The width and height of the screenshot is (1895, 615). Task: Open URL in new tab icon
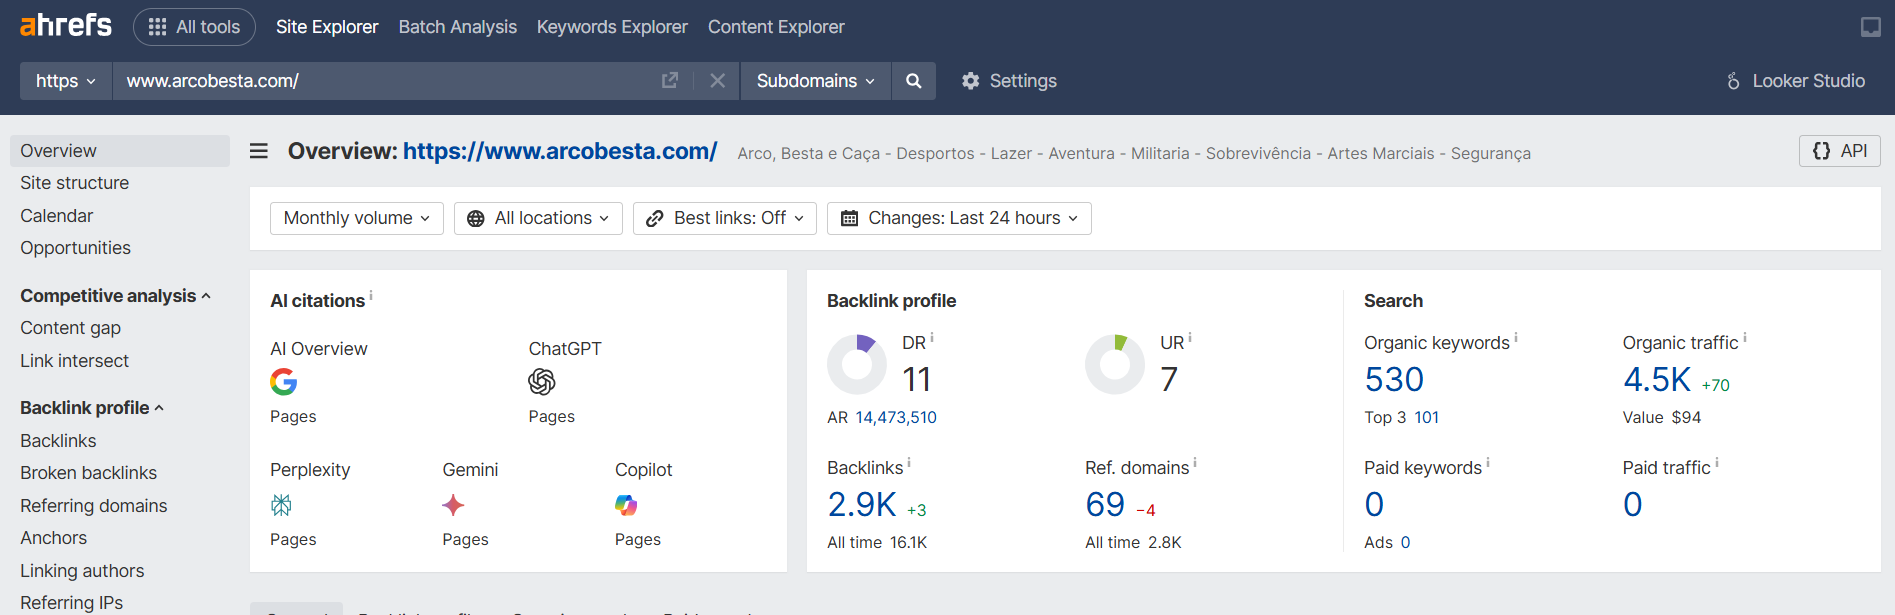(x=670, y=81)
